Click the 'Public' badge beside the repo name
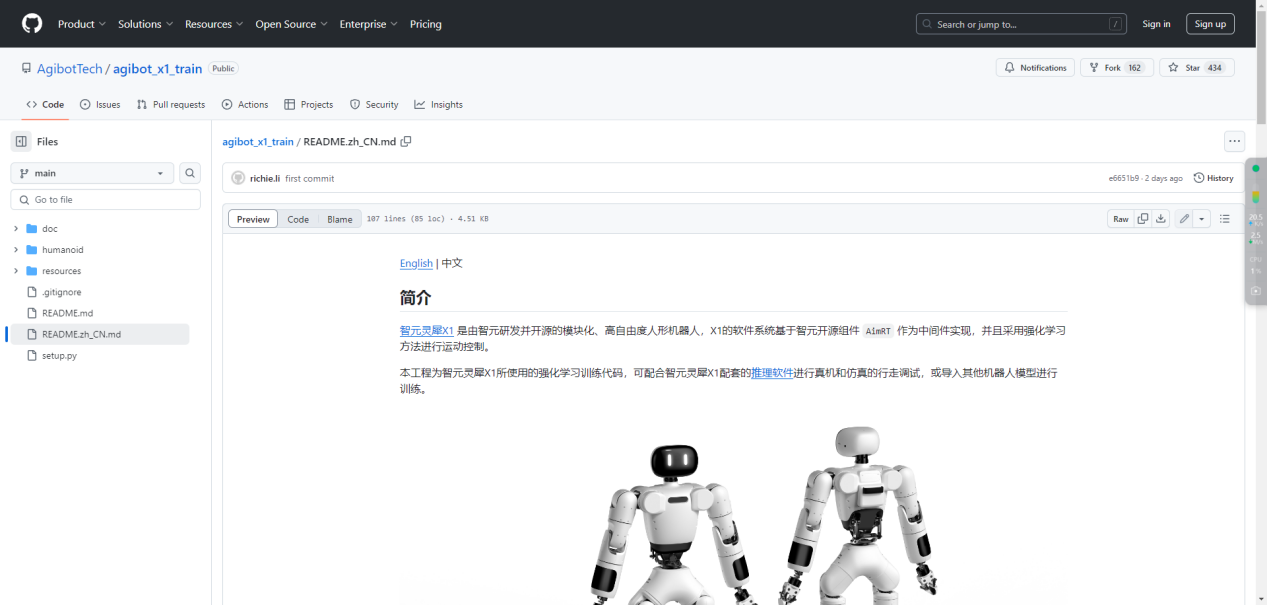Image resolution: width=1267 pixels, height=605 pixels. [x=223, y=69]
